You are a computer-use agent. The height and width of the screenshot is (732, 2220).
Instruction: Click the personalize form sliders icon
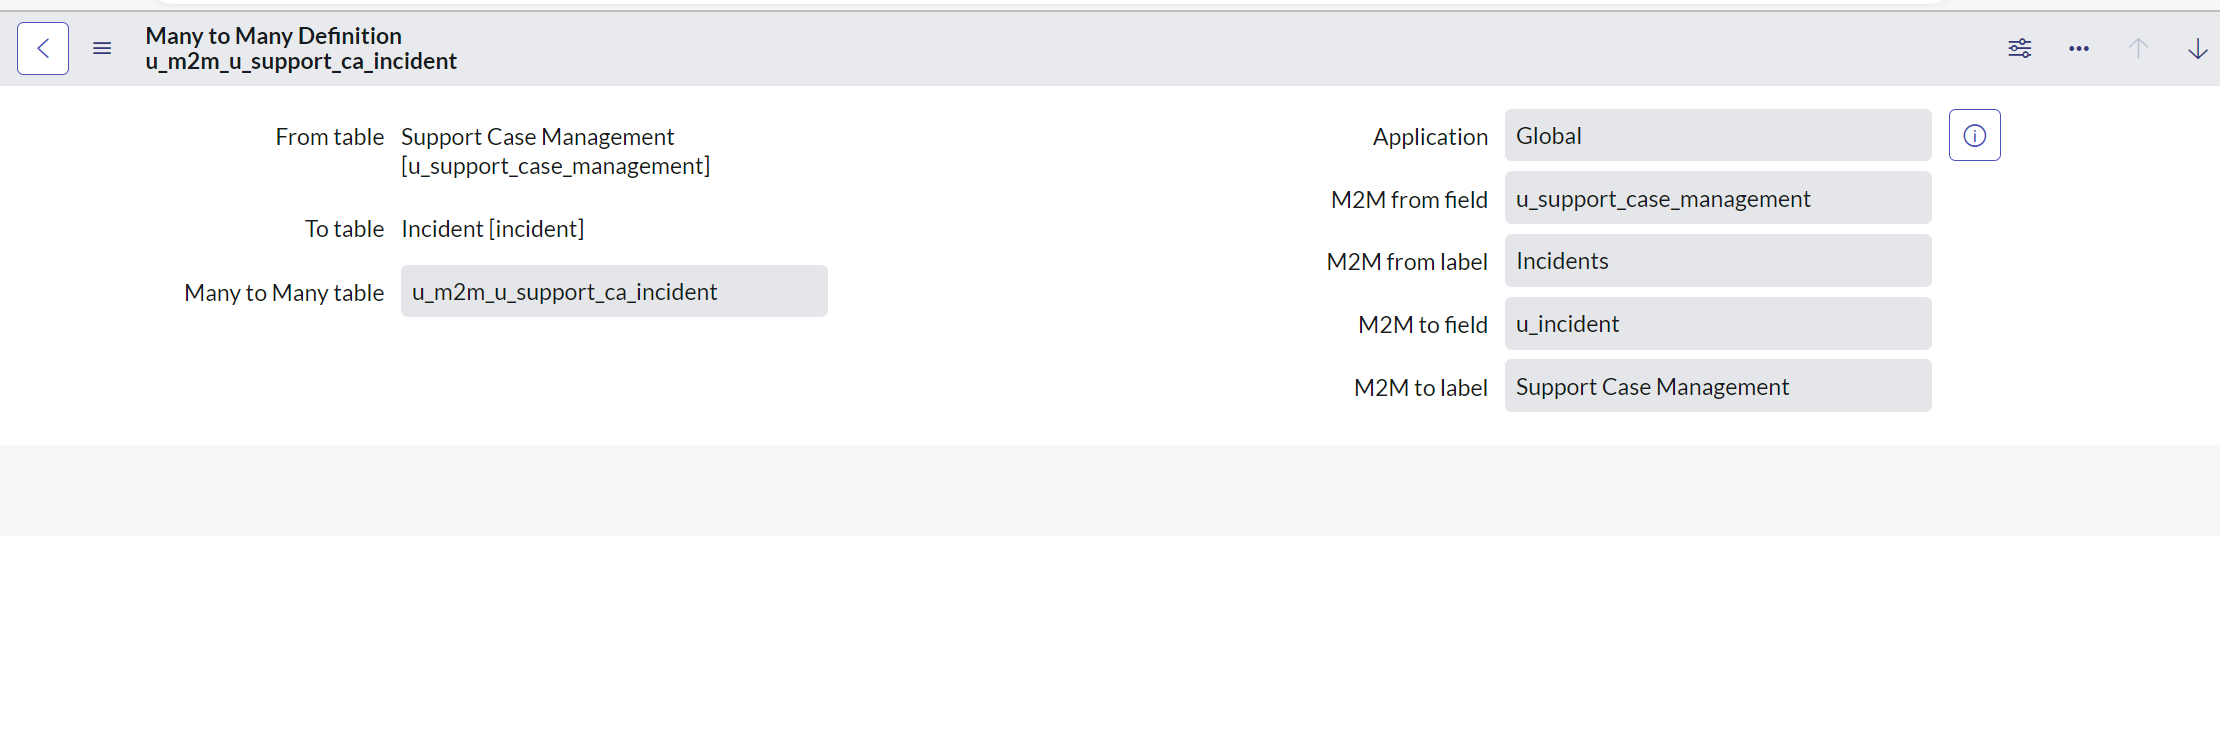pyautogui.click(x=2019, y=47)
